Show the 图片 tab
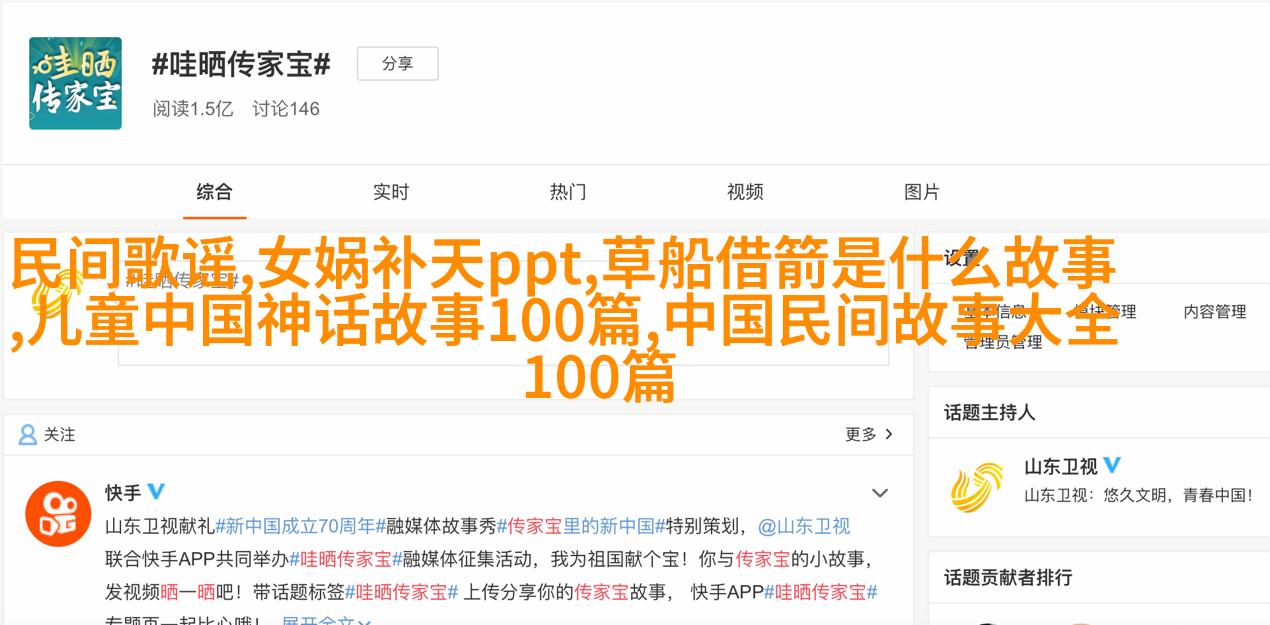The height and width of the screenshot is (625, 1270). pyautogui.click(x=922, y=192)
